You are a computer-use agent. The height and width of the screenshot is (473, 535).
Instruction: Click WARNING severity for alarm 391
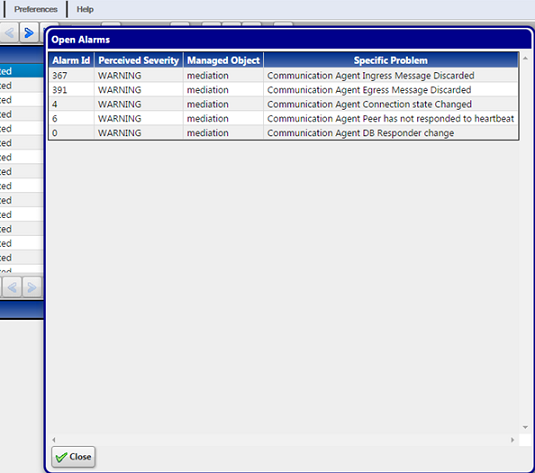pyautogui.click(x=119, y=90)
